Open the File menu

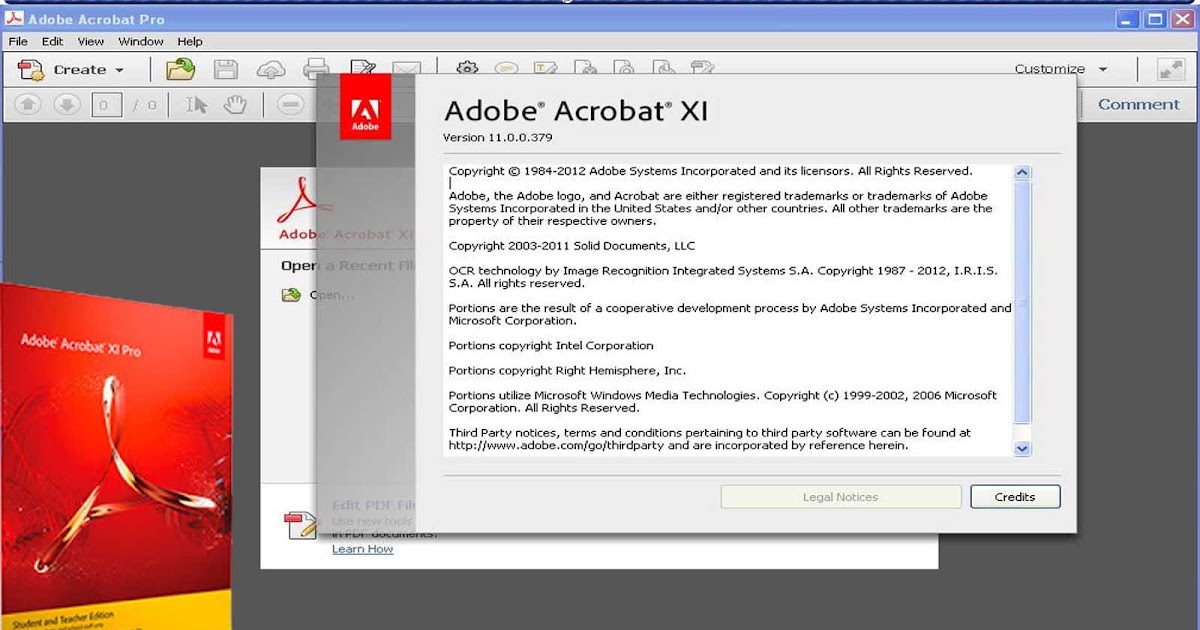[18, 41]
